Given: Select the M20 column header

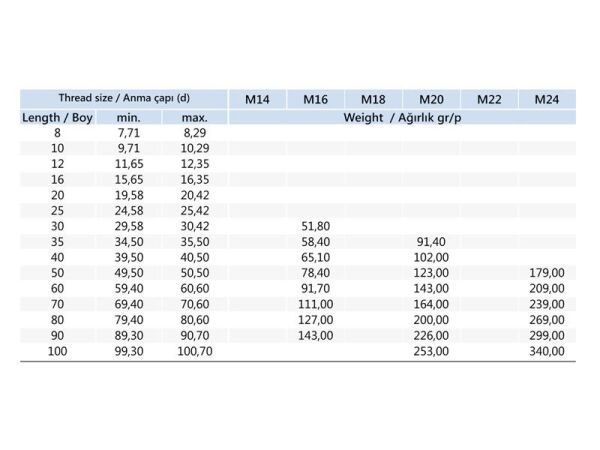Looking at the screenshot, I should tap(431, 99).
